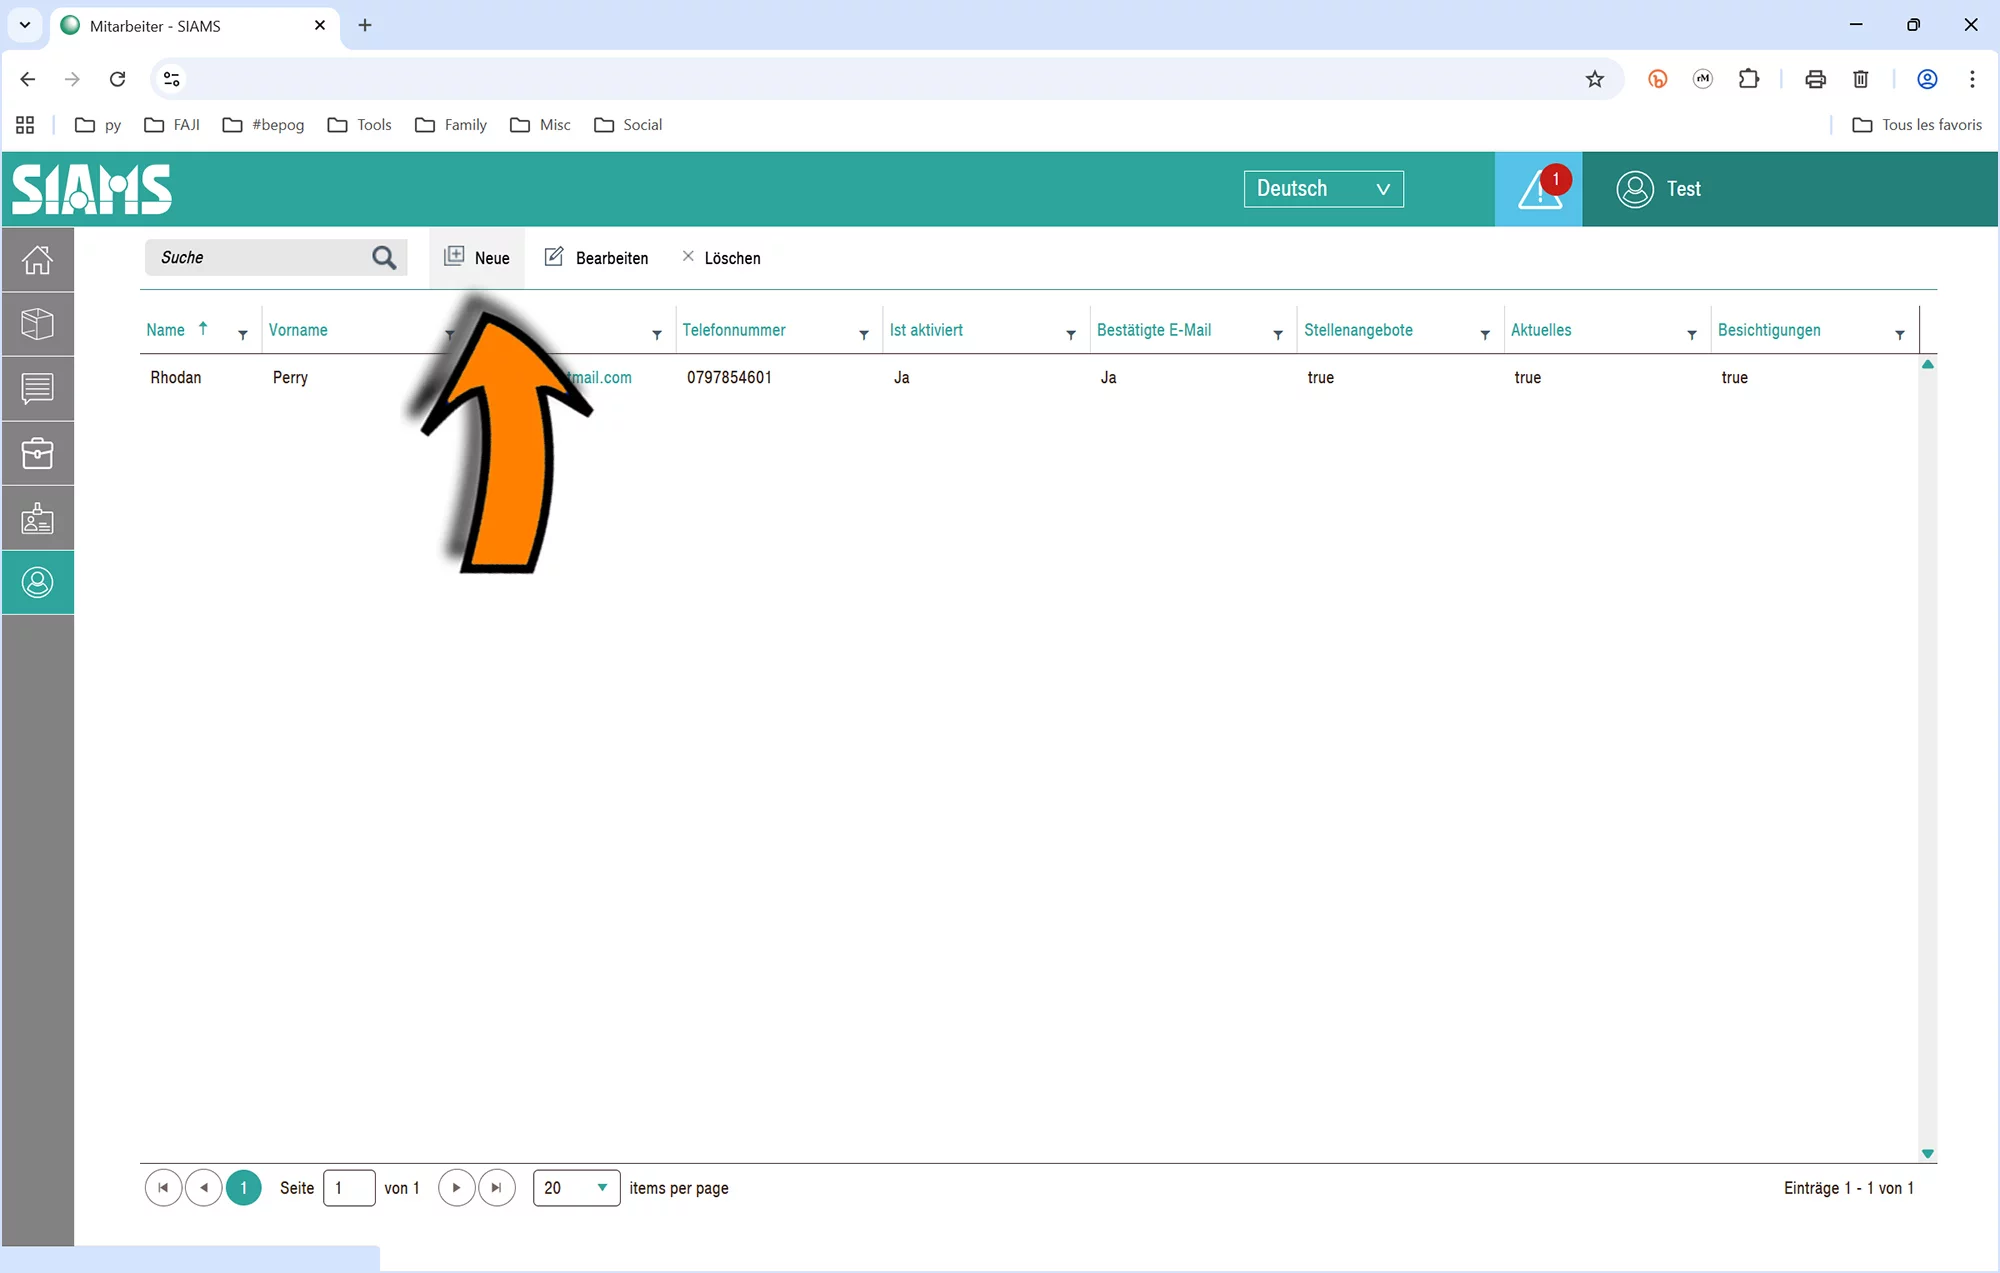Image resolution: width=2000 pixels, height=1273 pixels.
Task: Open the home icon in sidebar
Action: pos(37,260)
